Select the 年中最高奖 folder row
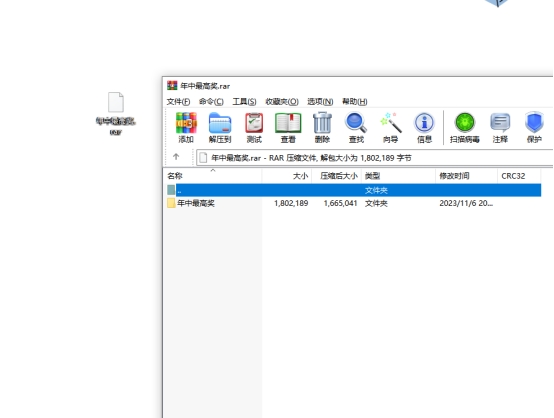This screenshot has height=418, width=554. point(354,203)
